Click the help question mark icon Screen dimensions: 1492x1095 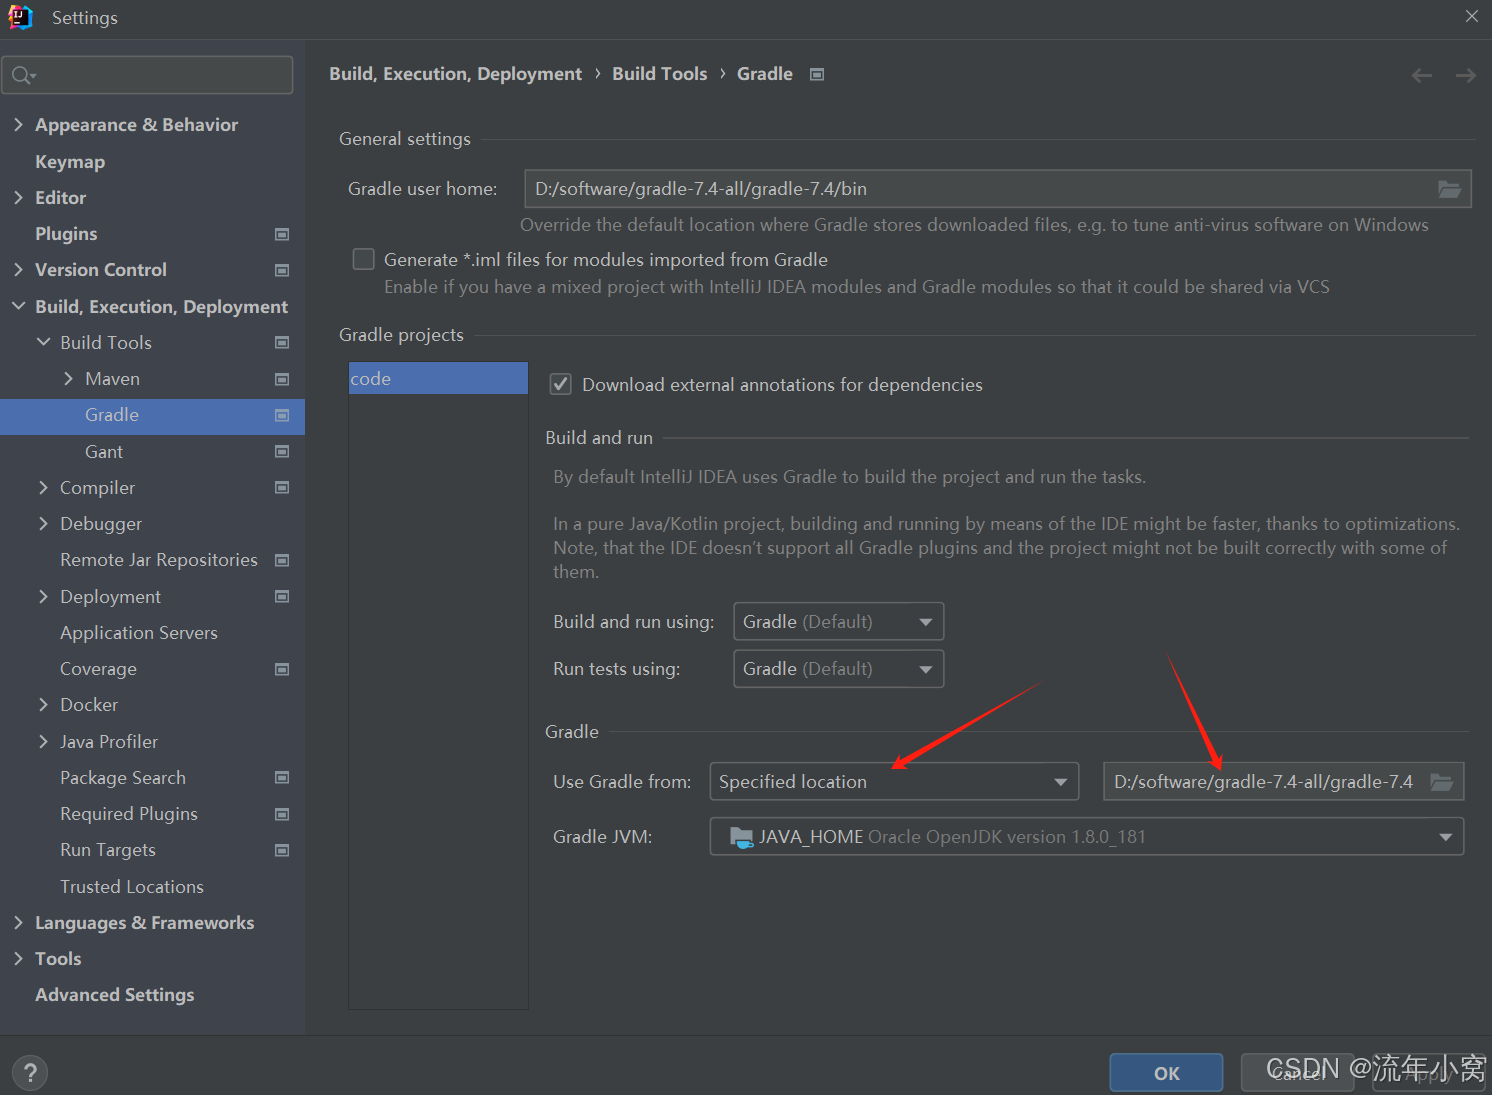[x=30, y=1072]
